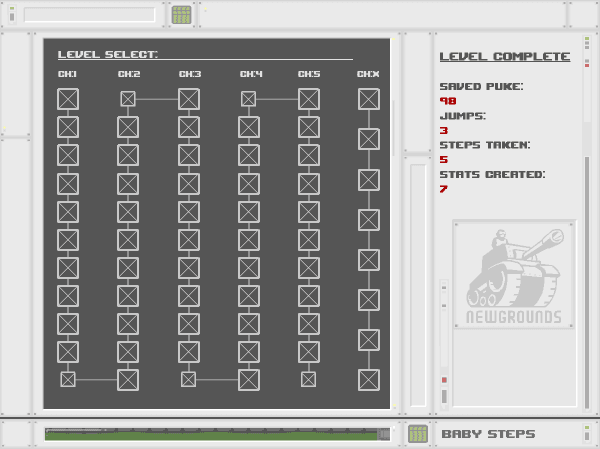Click the Steps Taken value 5
This screenshot has width=600, height=449.
443,160
